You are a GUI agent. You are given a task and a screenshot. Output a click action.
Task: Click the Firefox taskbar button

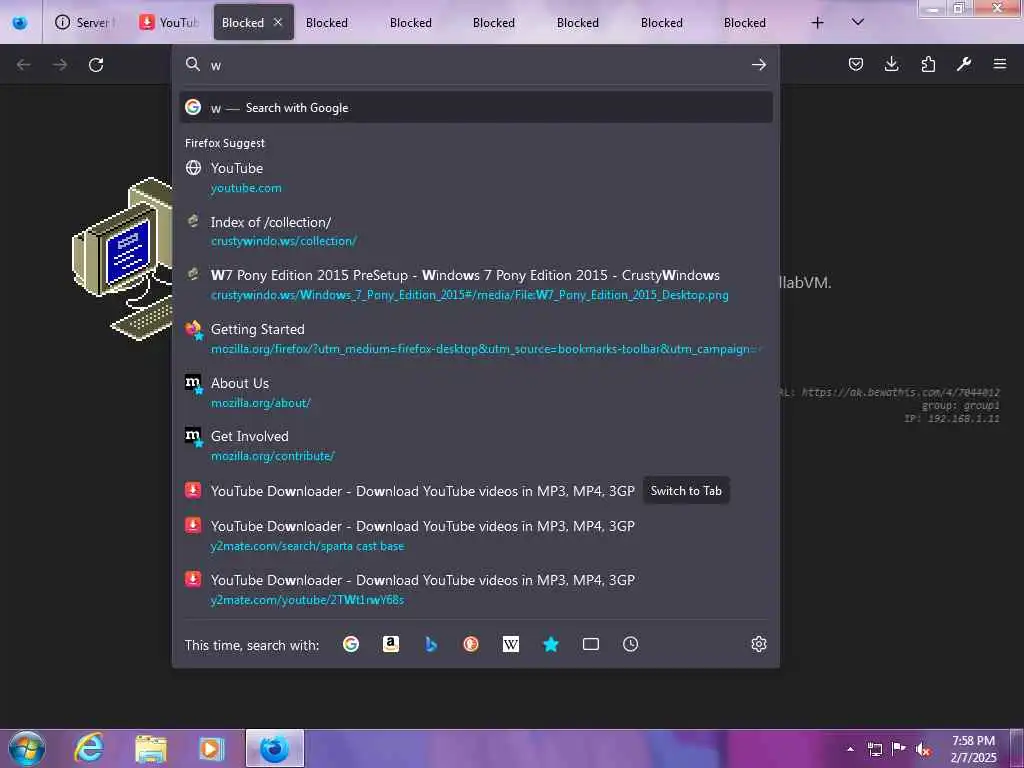[275, 748]
